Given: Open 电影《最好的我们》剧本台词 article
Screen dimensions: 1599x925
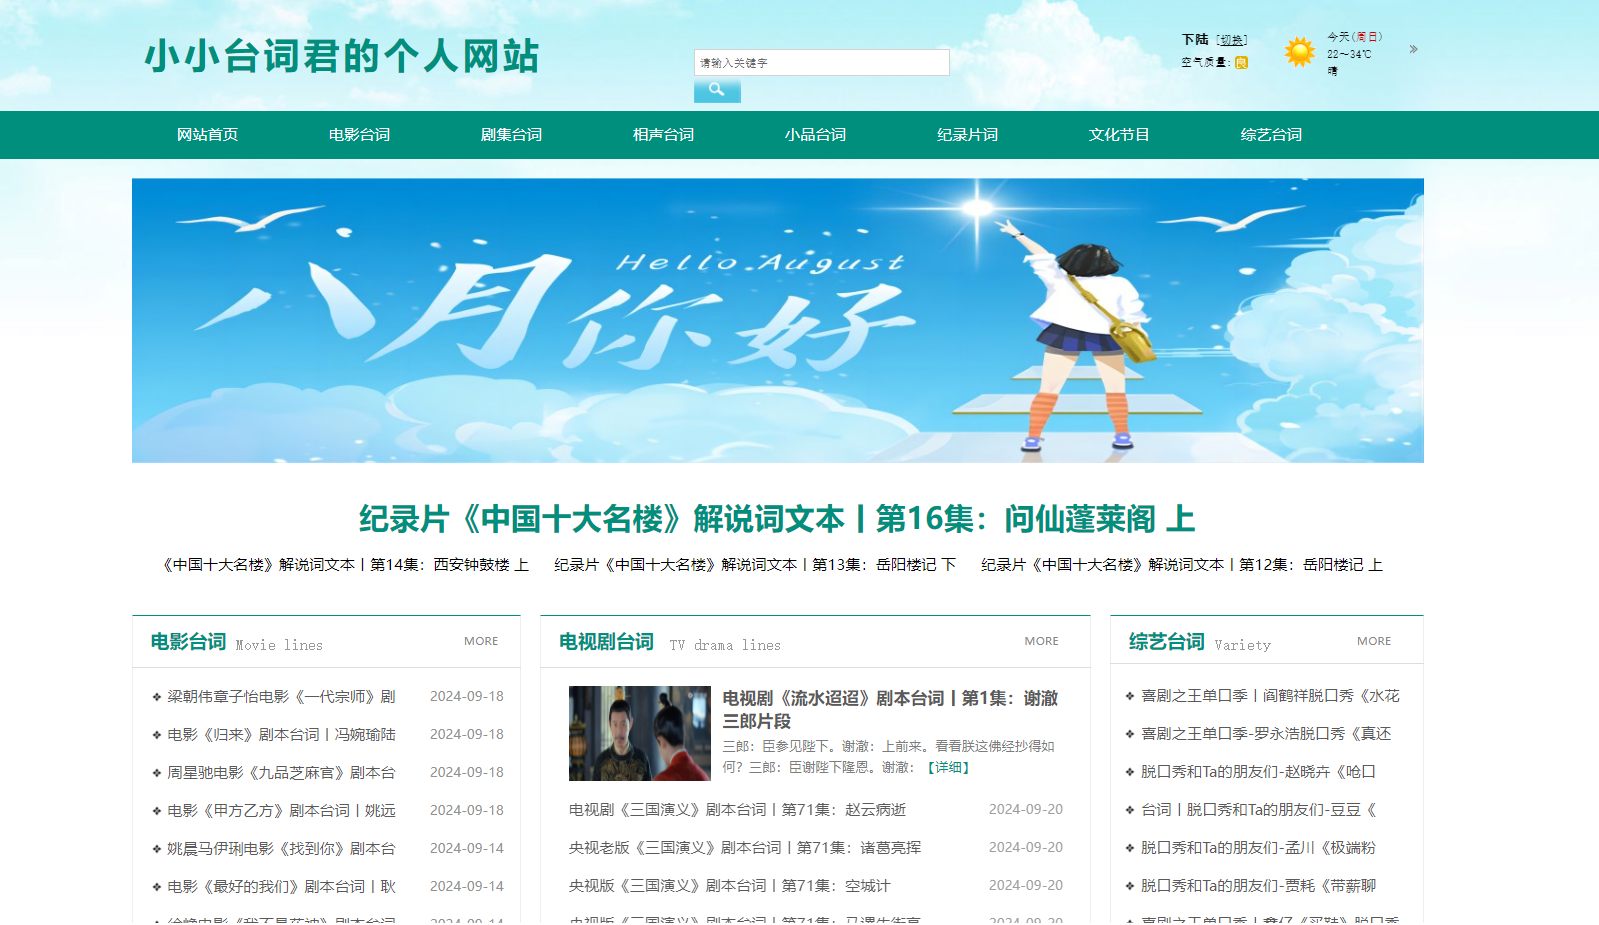Looking at the screenshot, I should tap(281, 886).
